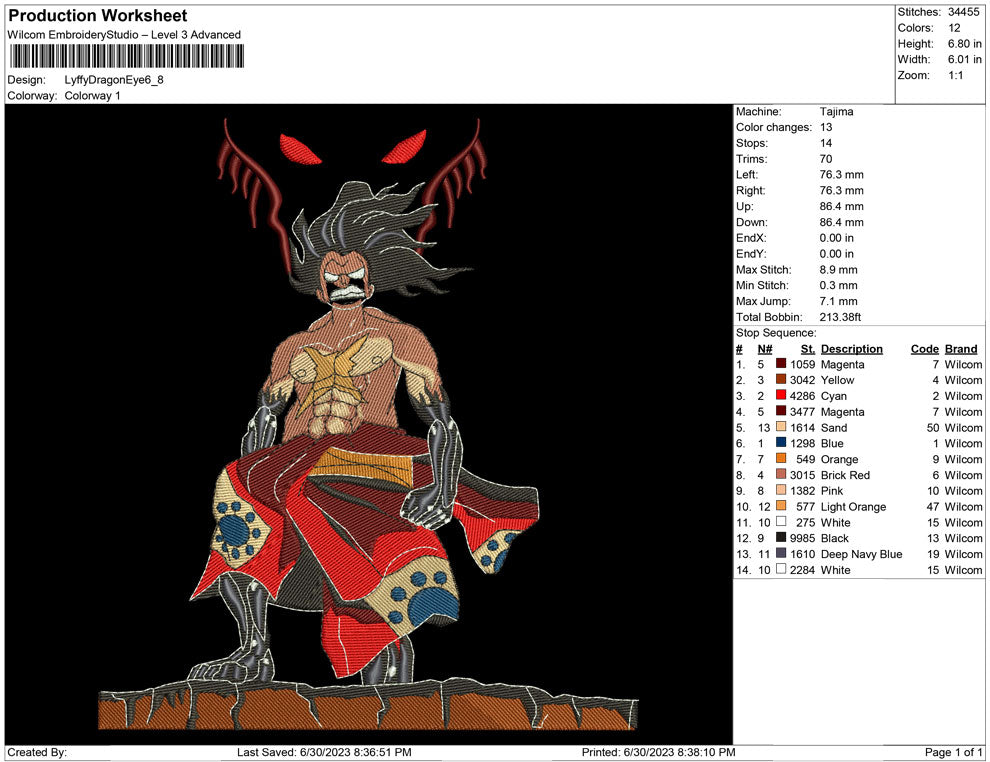Select the Total Bobbin value '213.38ft'
Image resolution: width=990 pixels, height=762 pixels.
click(x=840, y=317)
